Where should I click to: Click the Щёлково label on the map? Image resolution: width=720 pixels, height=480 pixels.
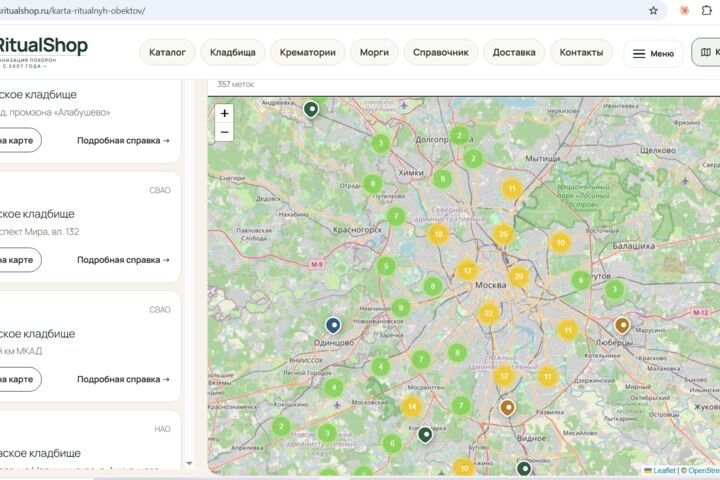658,150
